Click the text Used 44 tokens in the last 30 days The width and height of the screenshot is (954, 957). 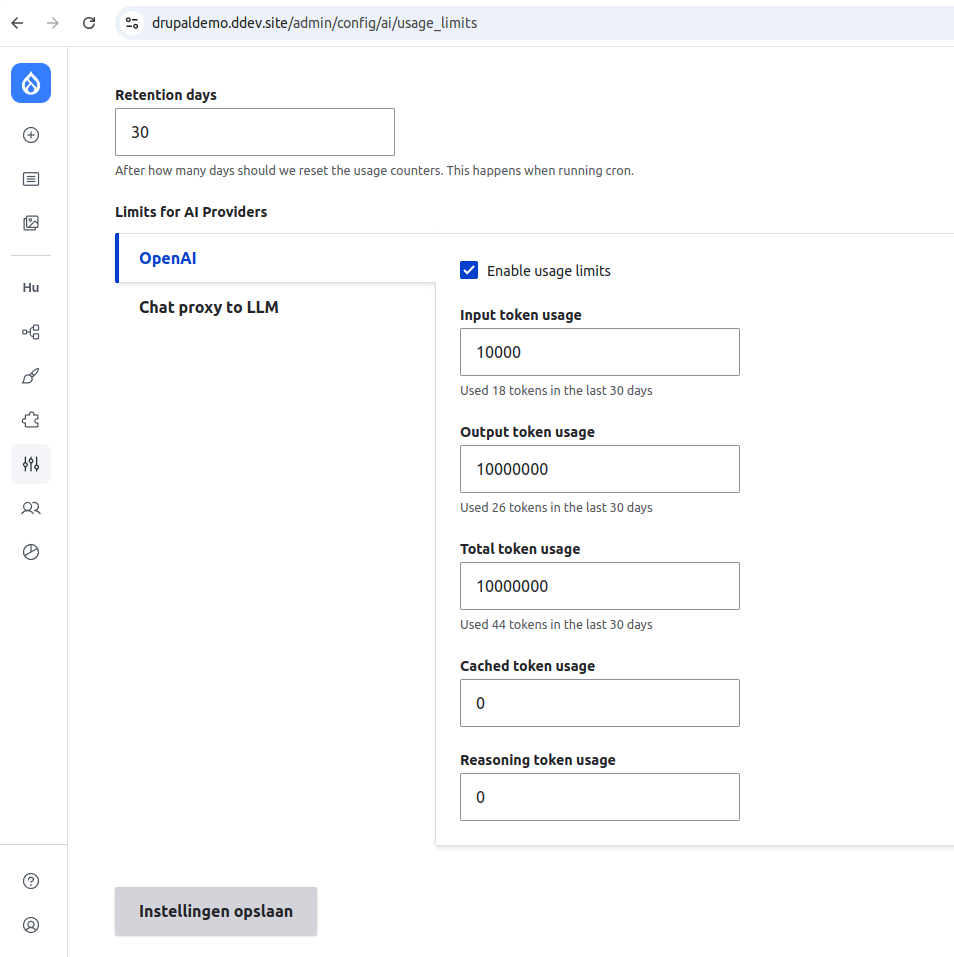[x=556, y=624]
